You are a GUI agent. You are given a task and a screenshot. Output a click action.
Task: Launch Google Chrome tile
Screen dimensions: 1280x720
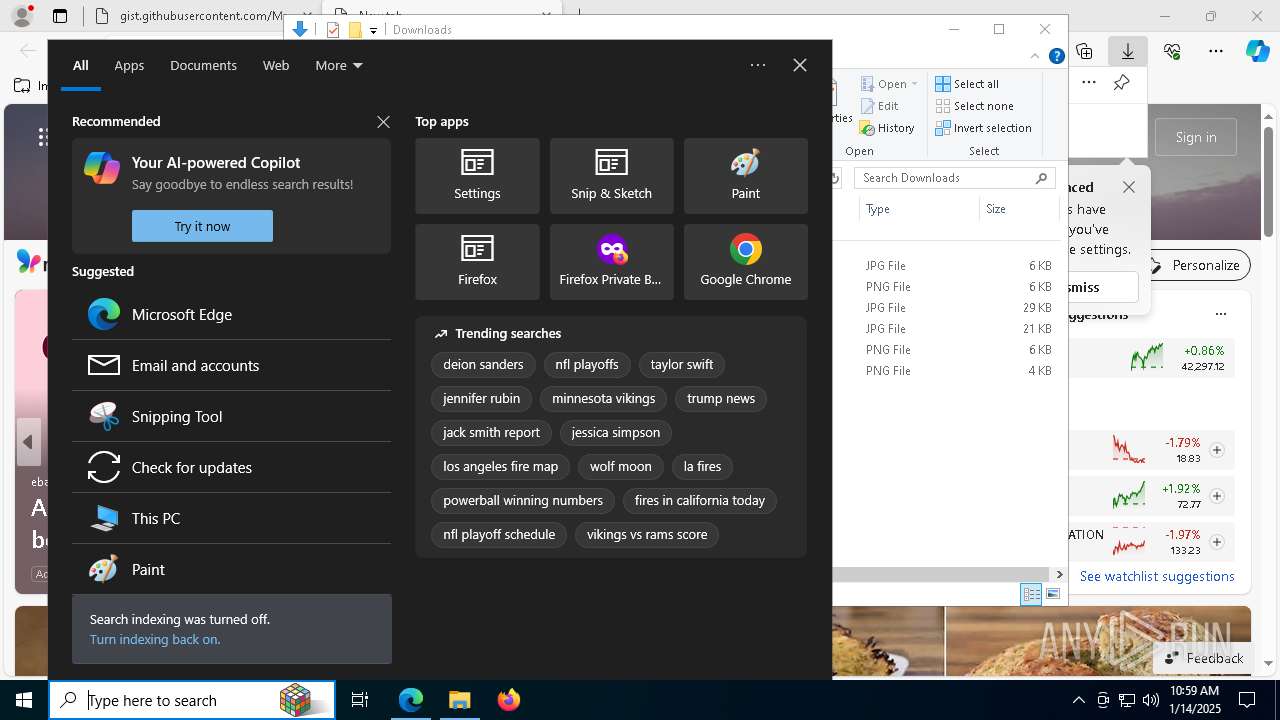[x=745, y=262]
